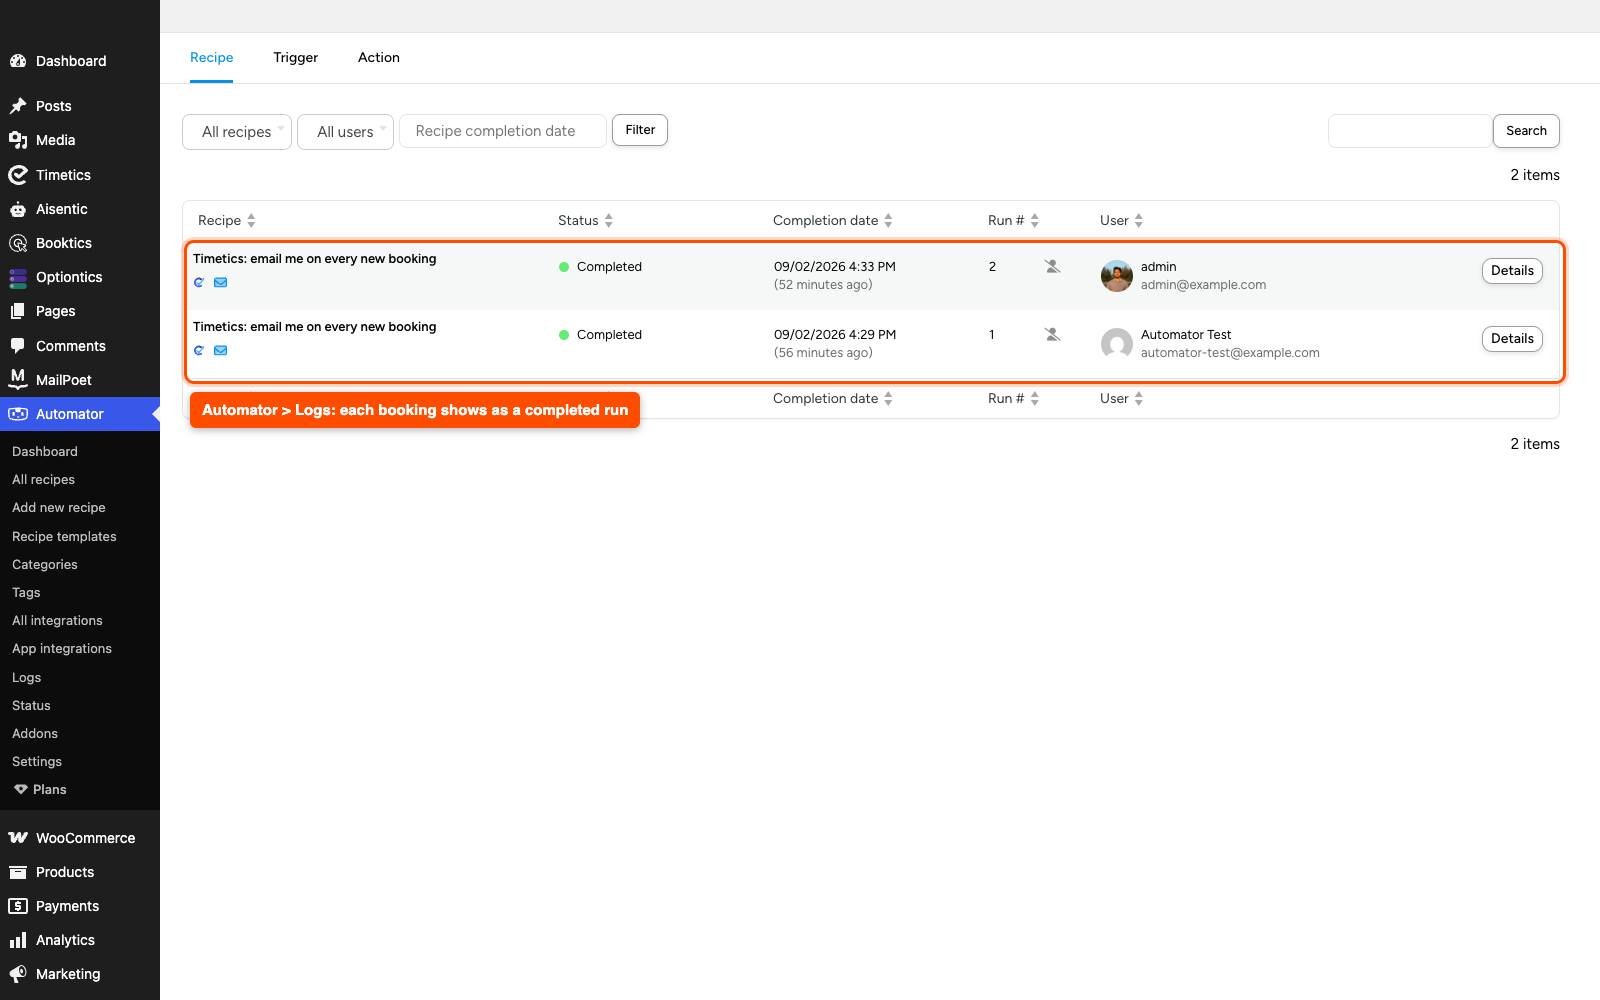Click Timetics trigger icon in Automator Test's row
The image size is (1600, 1000).
(199, 351)
